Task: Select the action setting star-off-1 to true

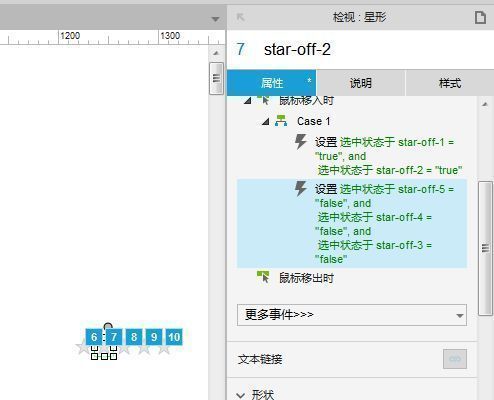Action: coord(388,156)
